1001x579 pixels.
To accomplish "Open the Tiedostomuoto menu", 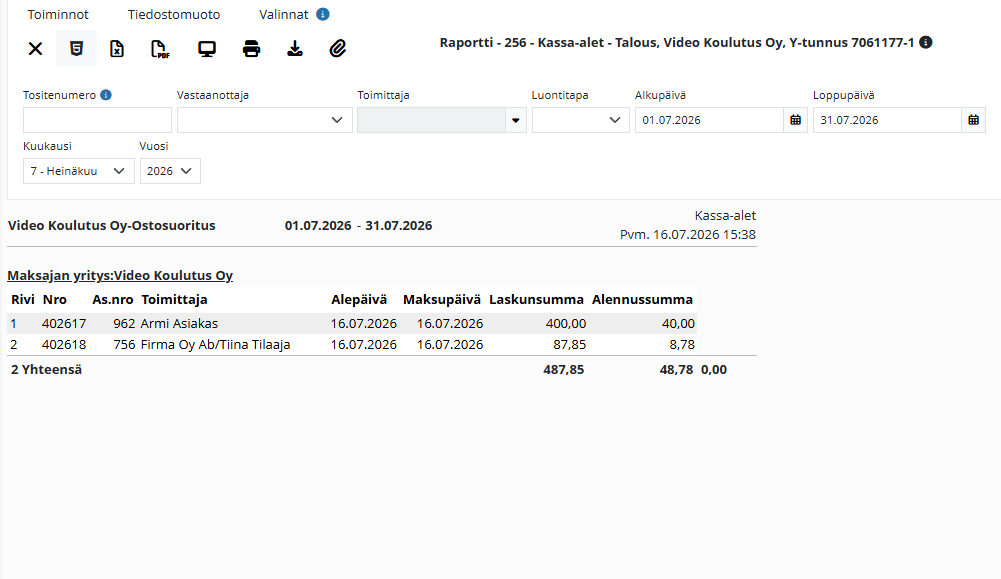I will coord(174,14).
